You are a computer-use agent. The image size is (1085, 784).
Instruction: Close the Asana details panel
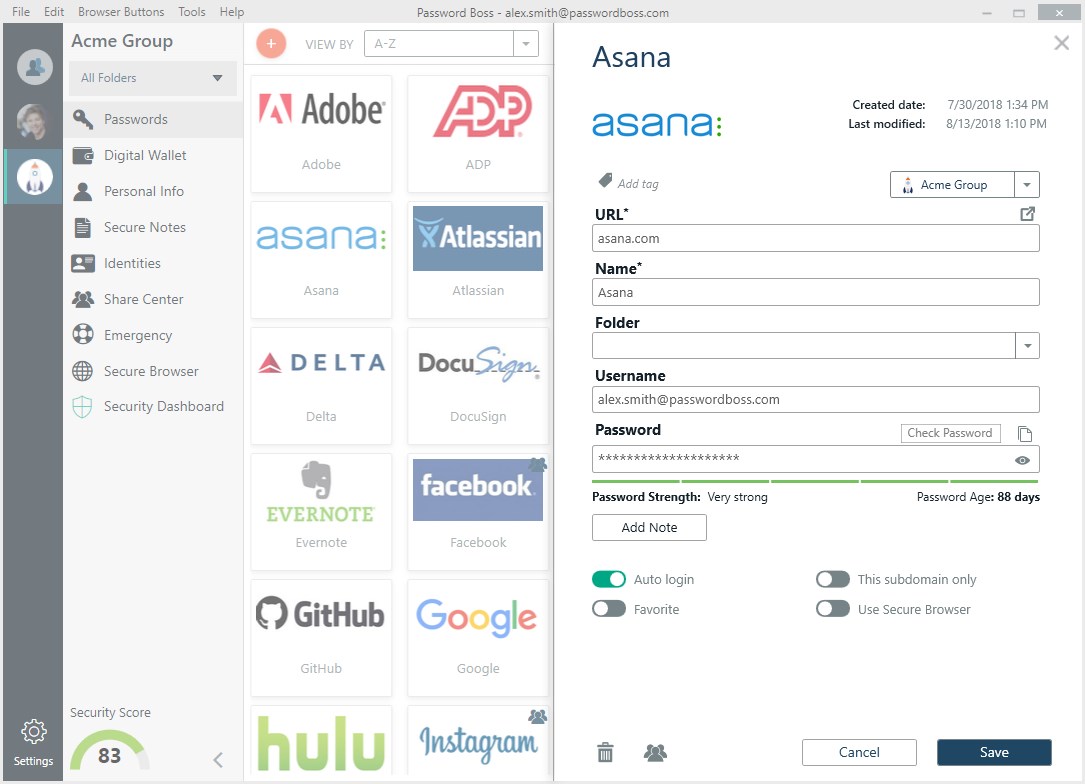point(1061,43)
